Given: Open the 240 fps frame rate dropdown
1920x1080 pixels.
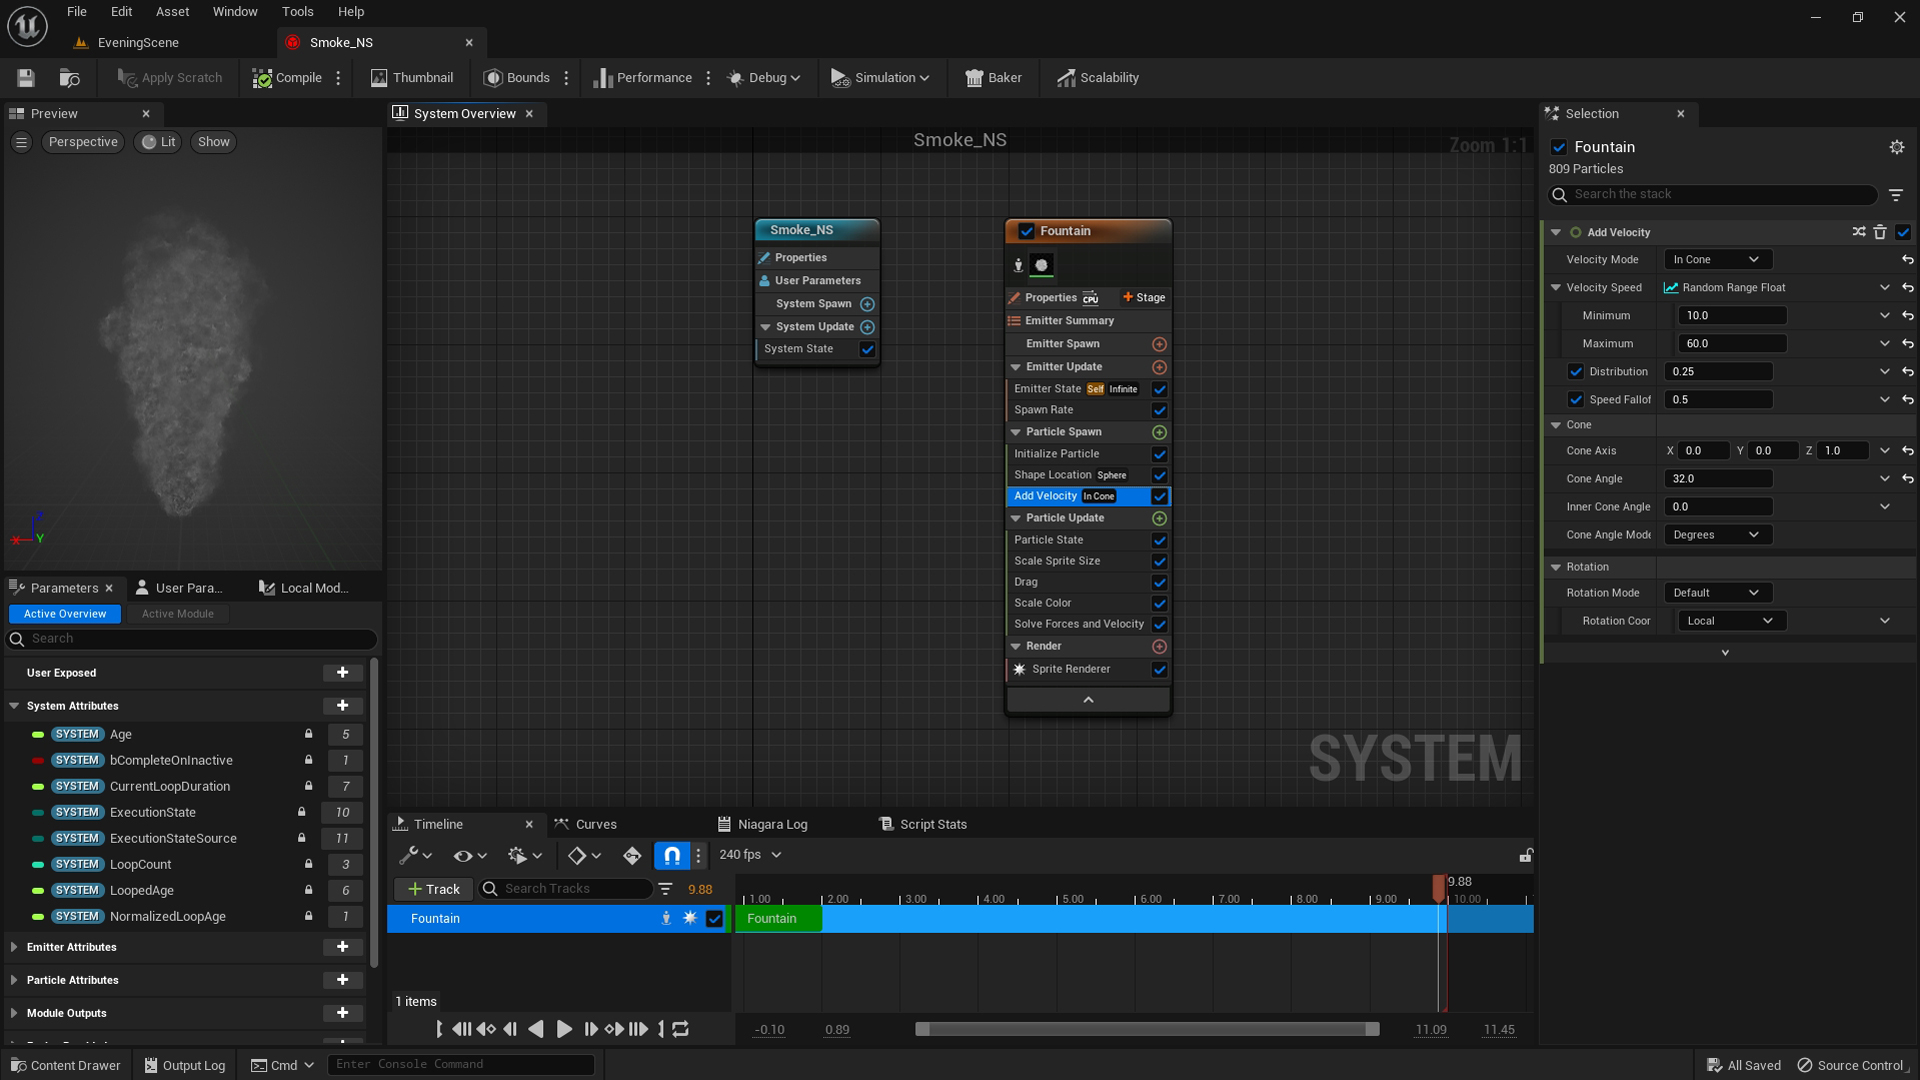Looking at the screenshot, I should pos(750,855).
